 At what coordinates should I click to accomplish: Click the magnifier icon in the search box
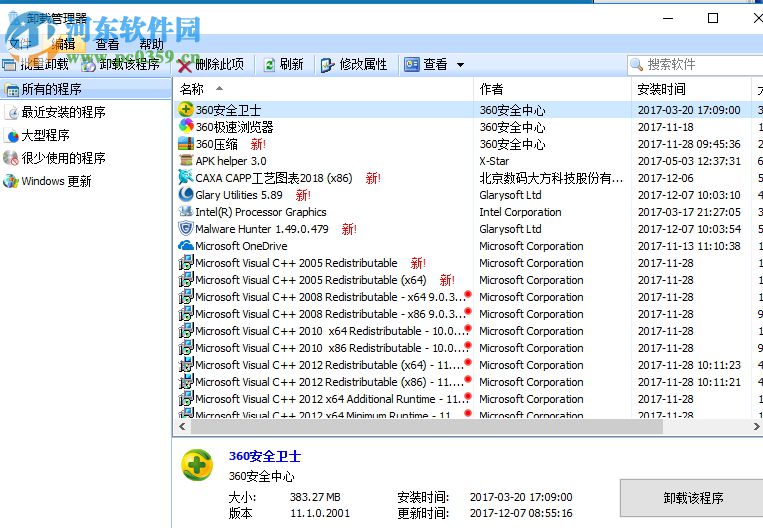636,64
